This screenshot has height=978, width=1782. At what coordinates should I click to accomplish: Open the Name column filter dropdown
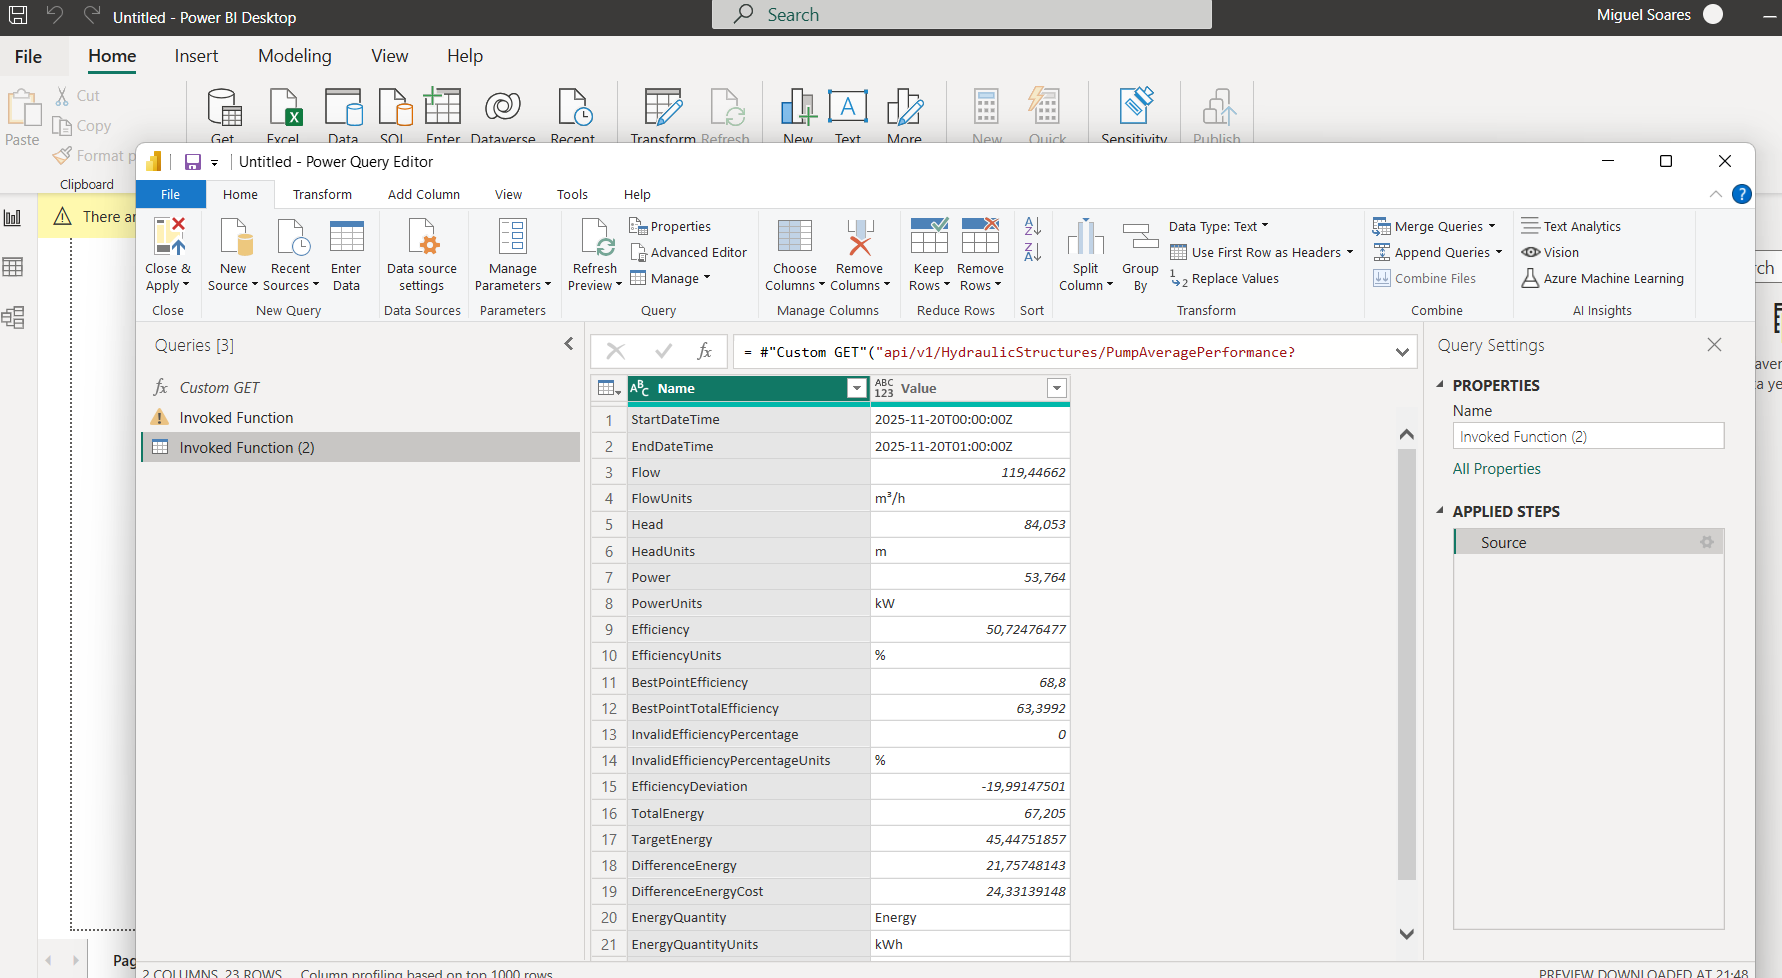tap(856, 389)
